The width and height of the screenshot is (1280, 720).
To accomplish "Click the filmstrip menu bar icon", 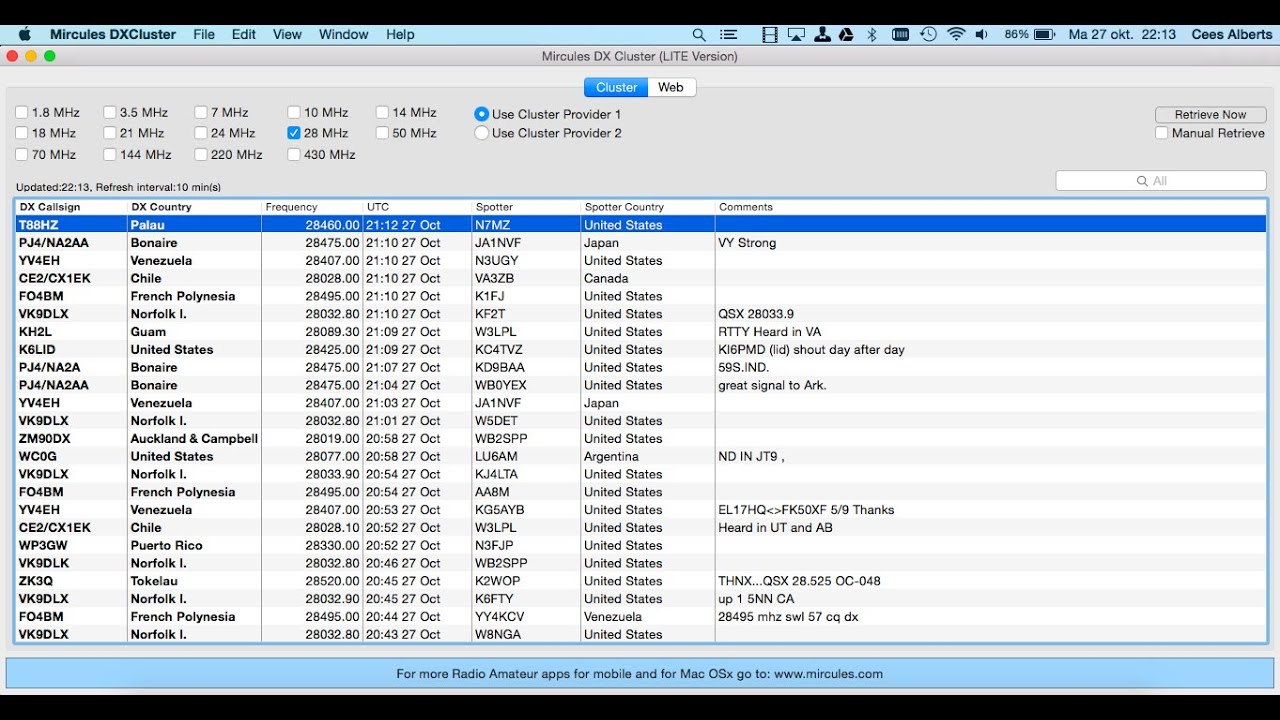I will (769, 34).
